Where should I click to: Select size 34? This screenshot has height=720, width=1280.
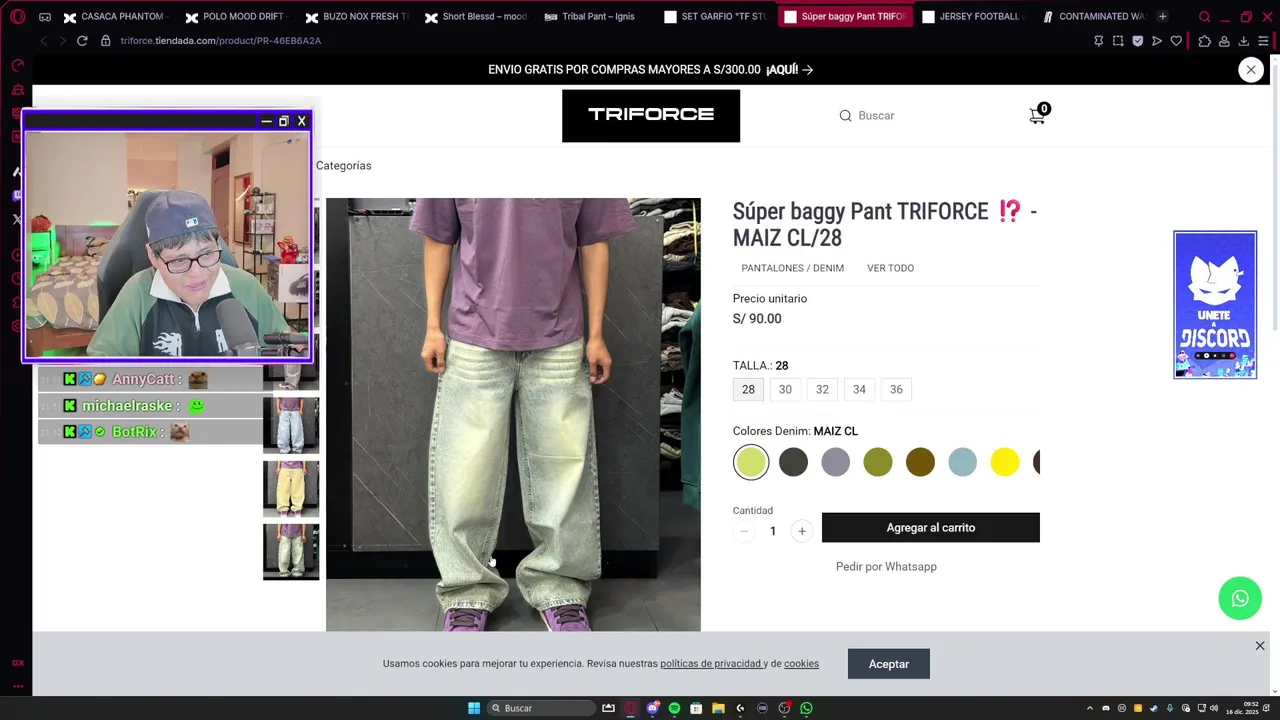859,390
